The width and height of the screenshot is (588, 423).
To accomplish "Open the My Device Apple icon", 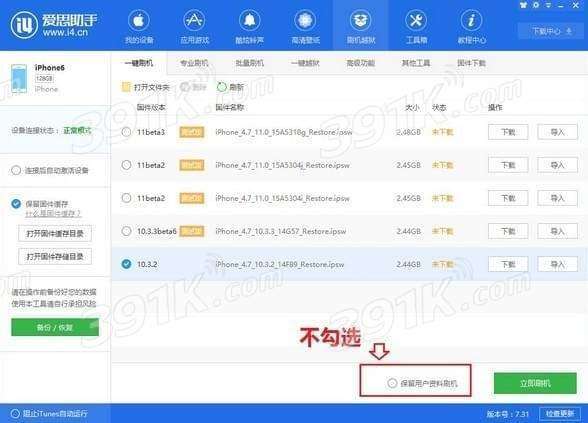I will point(139,20).
